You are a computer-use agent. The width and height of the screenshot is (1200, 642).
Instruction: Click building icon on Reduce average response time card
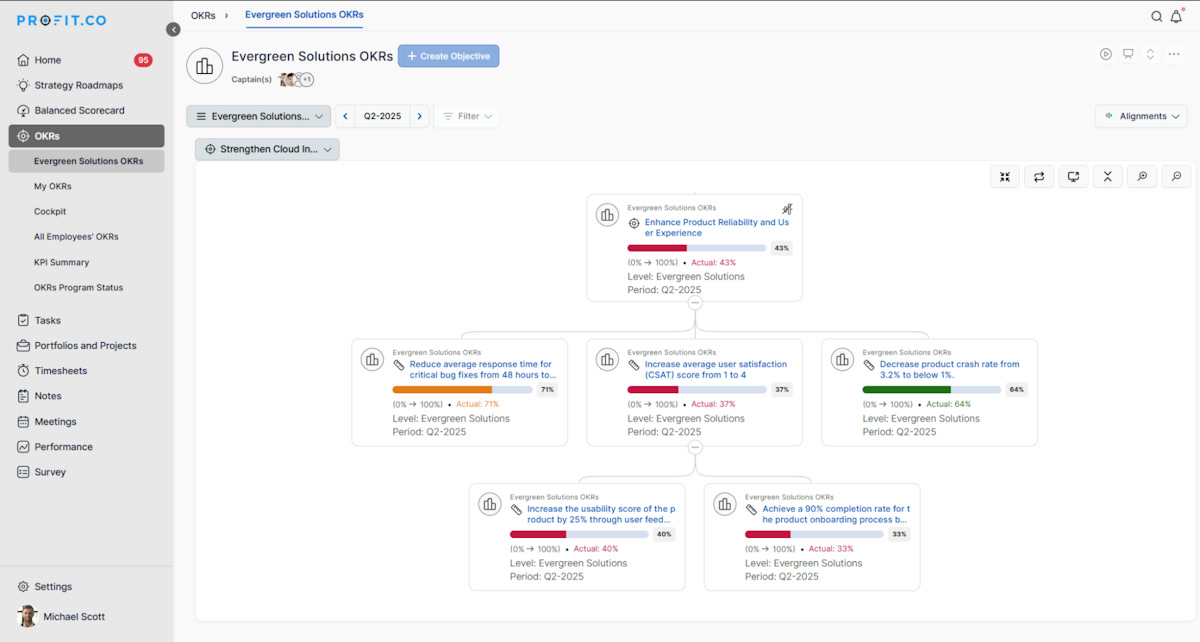(372, 359)
